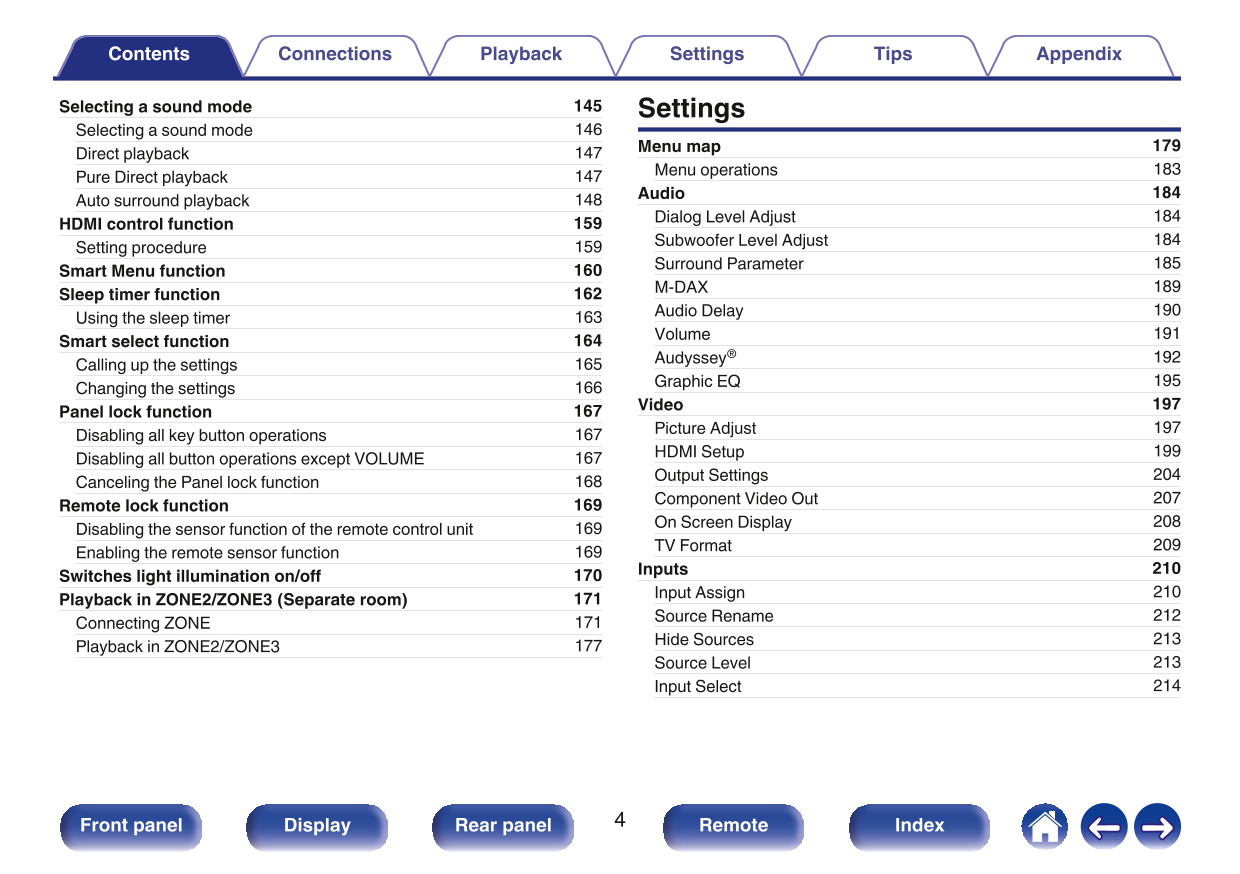Viewport: 1240px width, 874px height.
Task: Open the Front panel page button
Action: click(x=131, y=826)
